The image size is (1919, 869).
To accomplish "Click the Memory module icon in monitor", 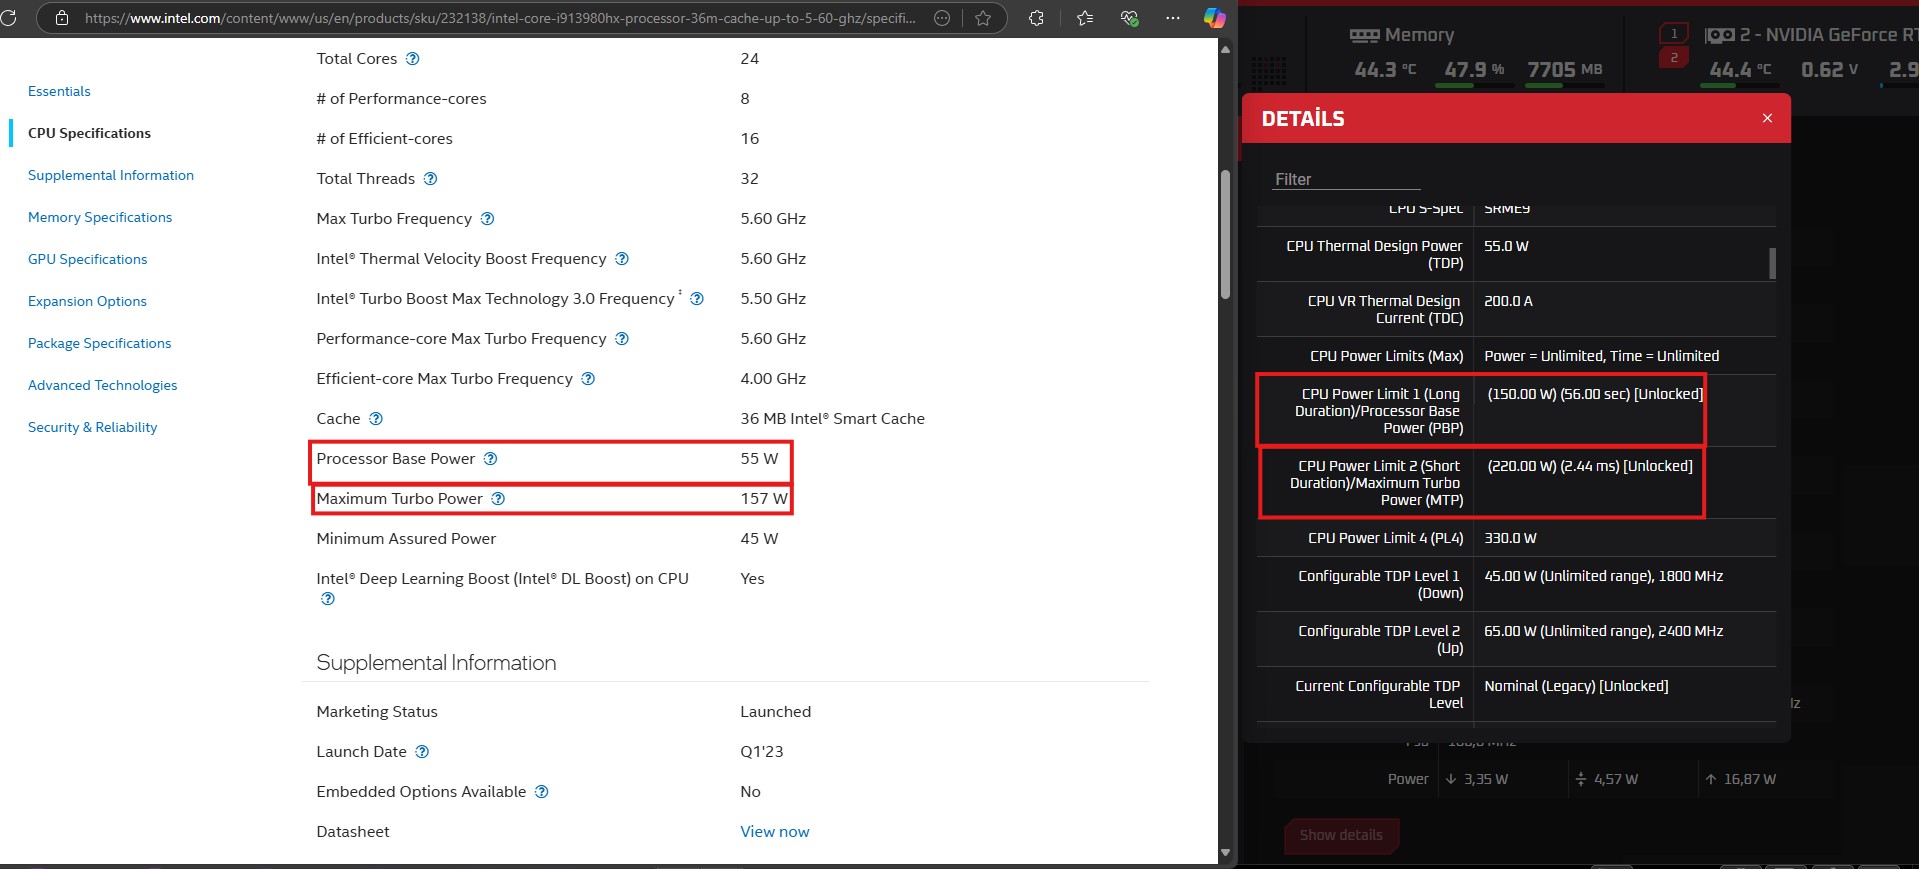I will click(1364, 36).
